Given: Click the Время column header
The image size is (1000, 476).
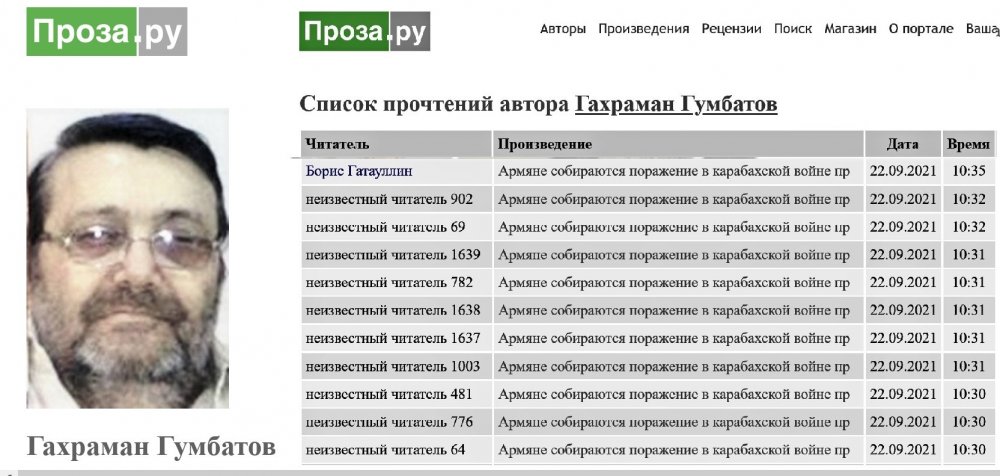Looking at the screenshot, I should click(968, 144).
